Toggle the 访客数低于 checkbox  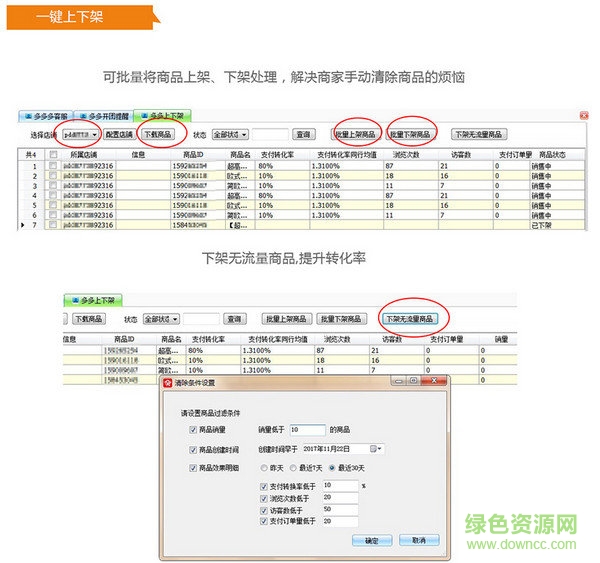coord(263,510)
